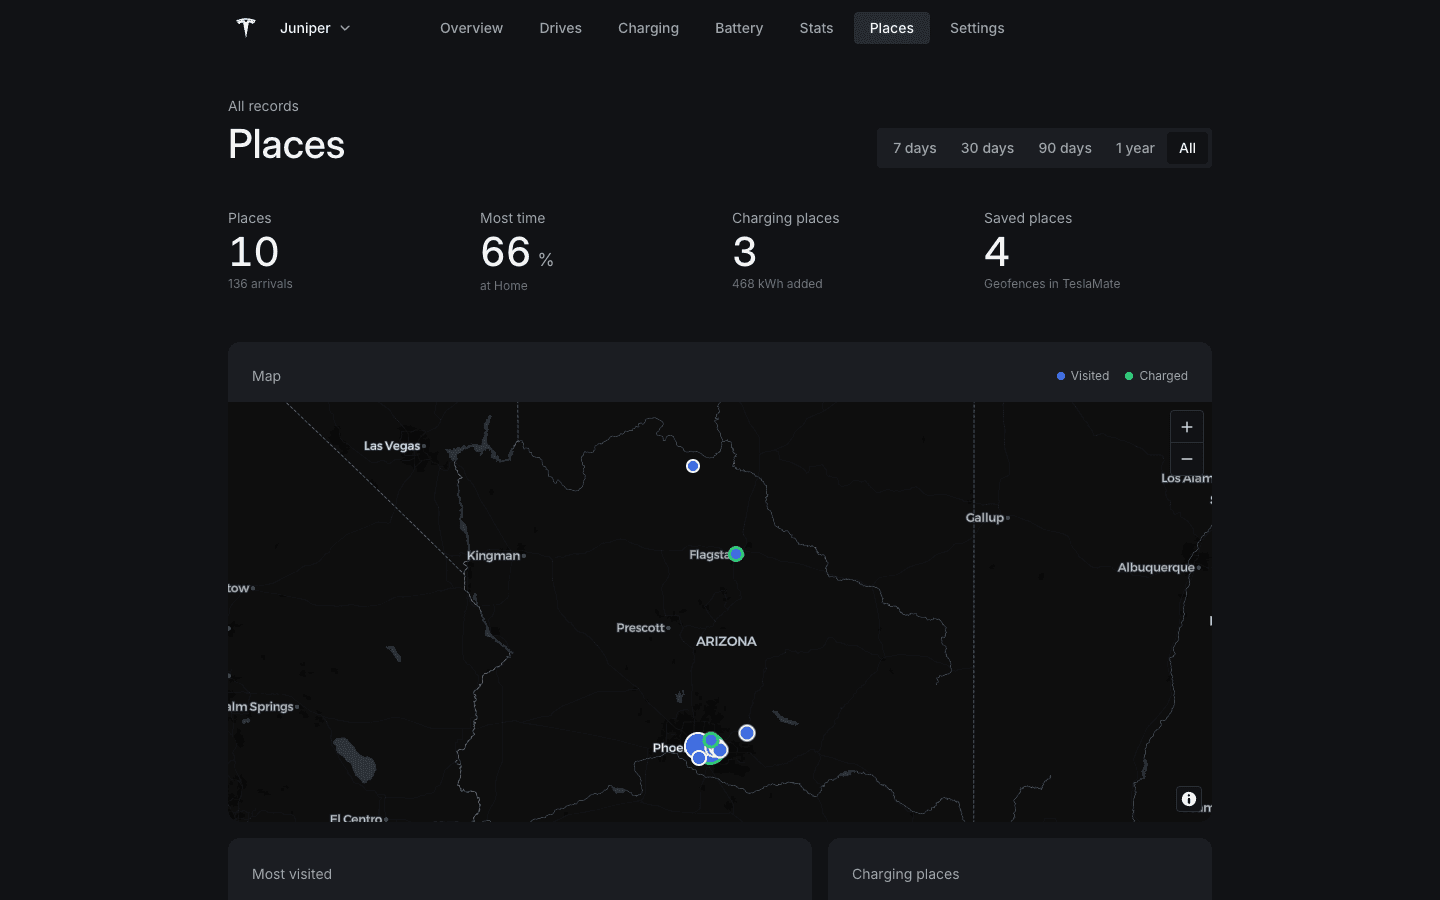
Task: Click the 'Charging places' panel heading
Action: (x=905, y=874)
